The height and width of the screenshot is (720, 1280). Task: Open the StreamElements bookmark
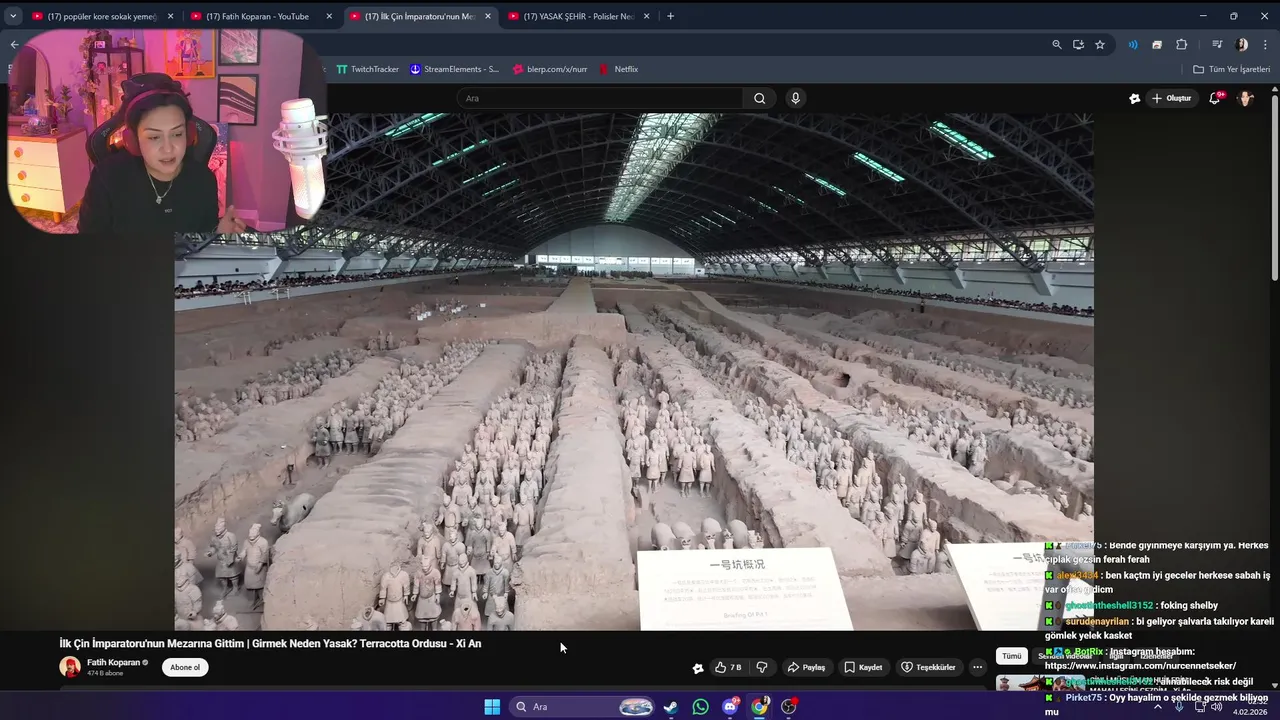[x=454, y=69]
